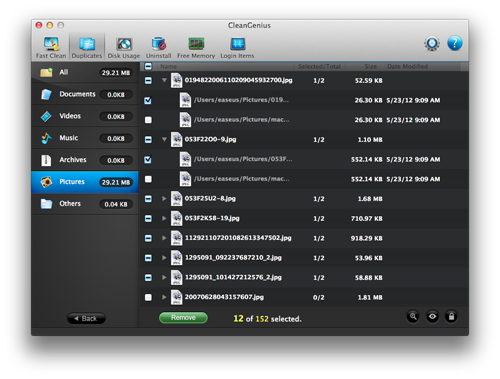Uncheck the /Users/easeus/Pictures/019... file
Image resolution: width=500 pixels, height=379 pixels.
[x=148, y=100]
